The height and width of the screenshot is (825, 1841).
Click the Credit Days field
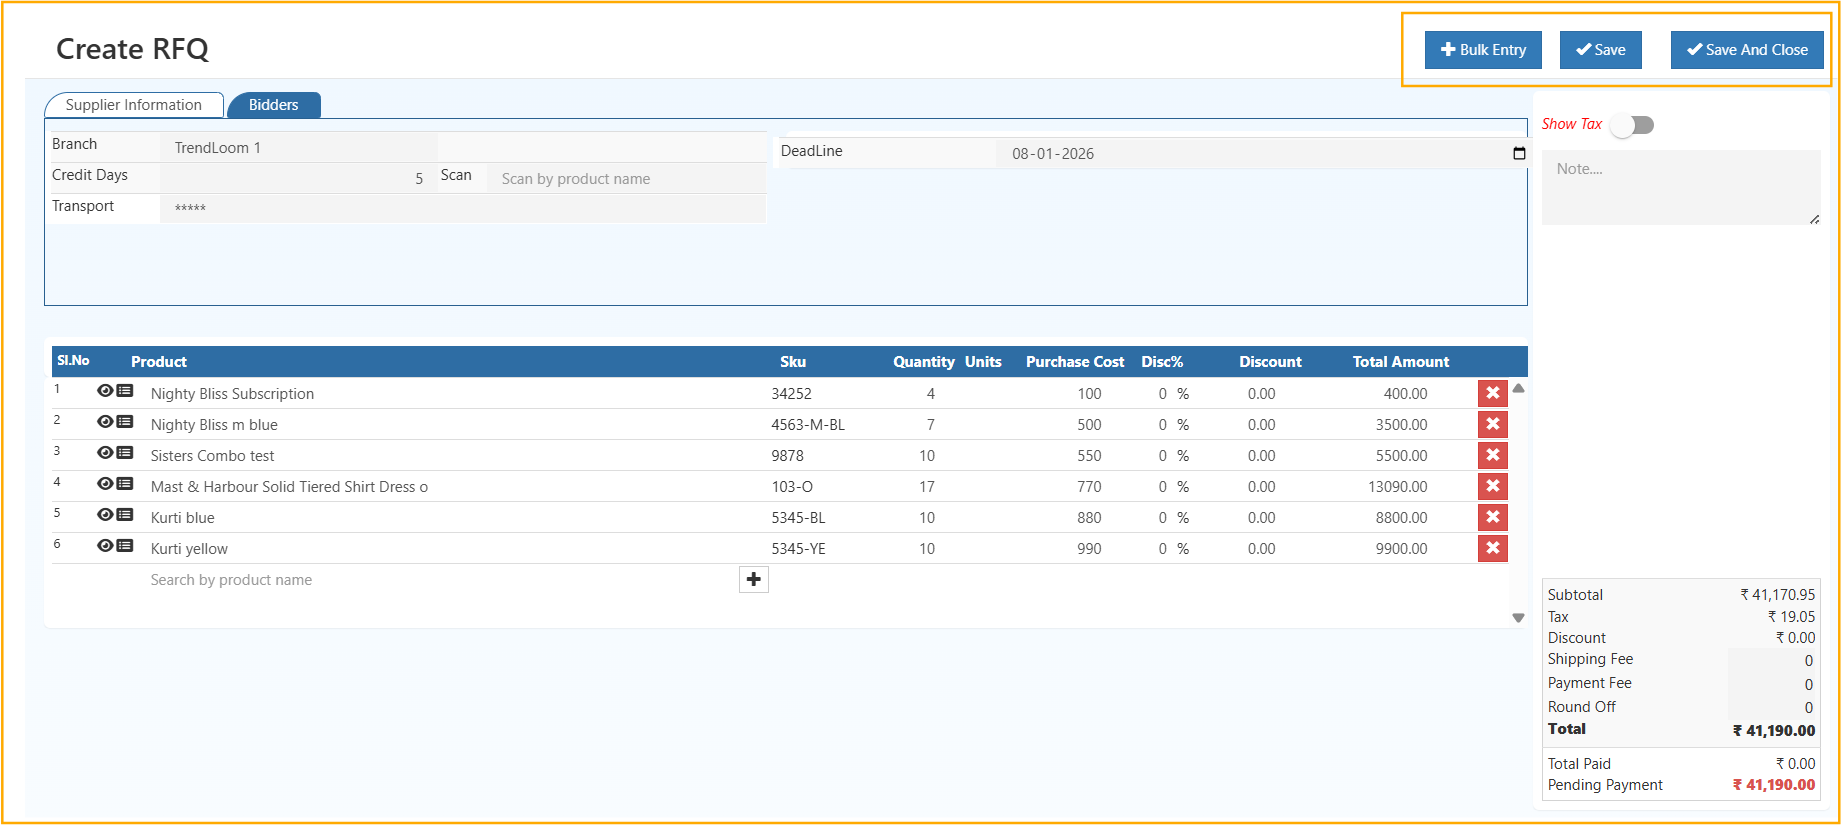pos(298,178)
